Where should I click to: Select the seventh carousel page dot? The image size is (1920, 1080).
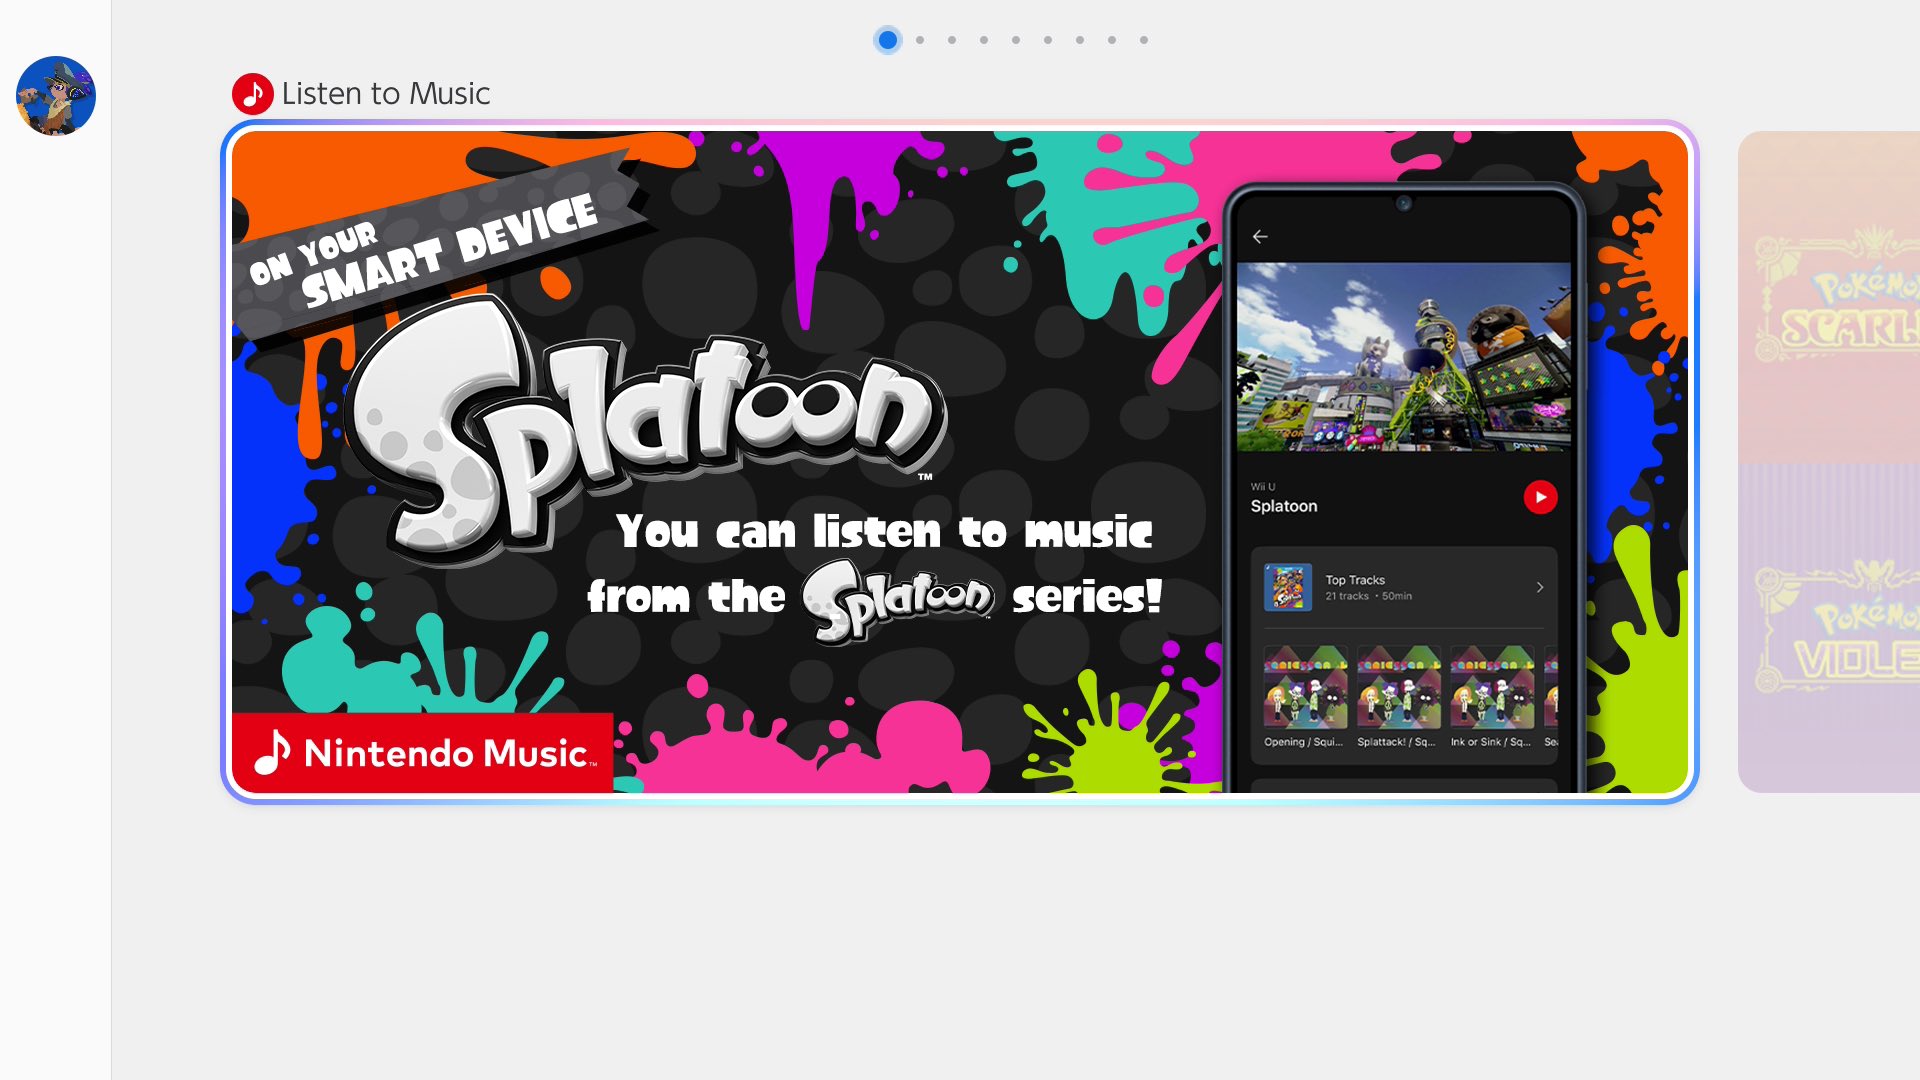point(1080,40)
